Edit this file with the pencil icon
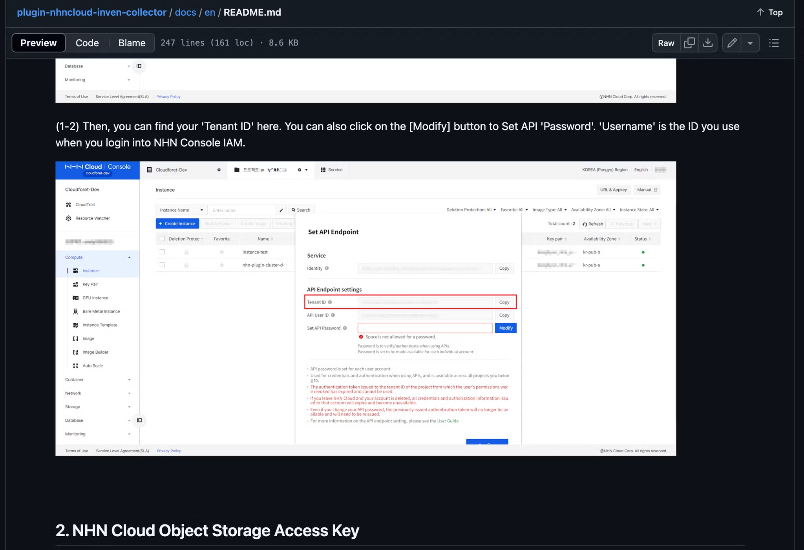Image resolution: width=804 pixels, height=550 pixels. pos(732,43)
